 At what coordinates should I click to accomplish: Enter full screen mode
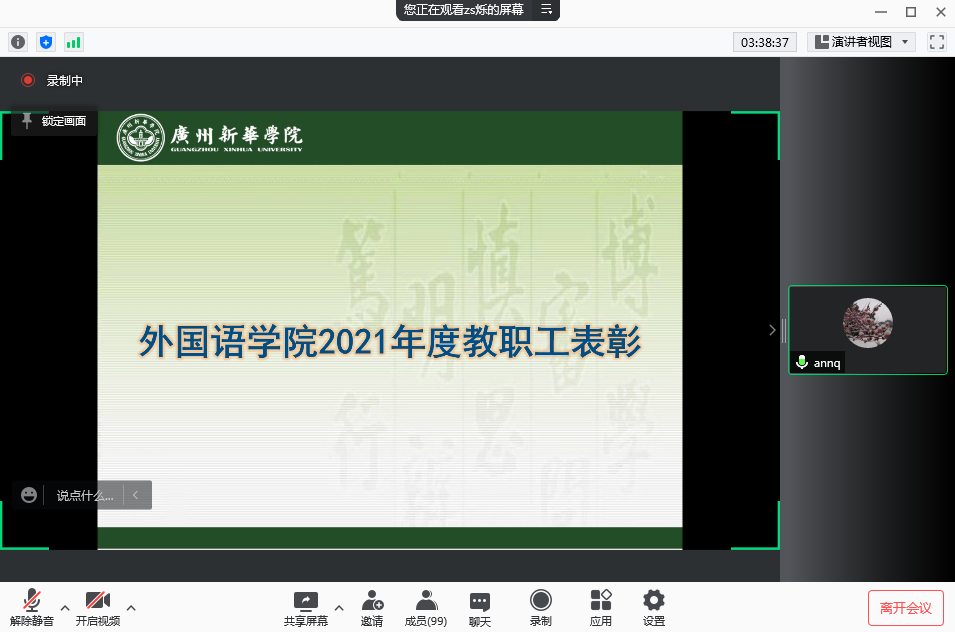936,42
